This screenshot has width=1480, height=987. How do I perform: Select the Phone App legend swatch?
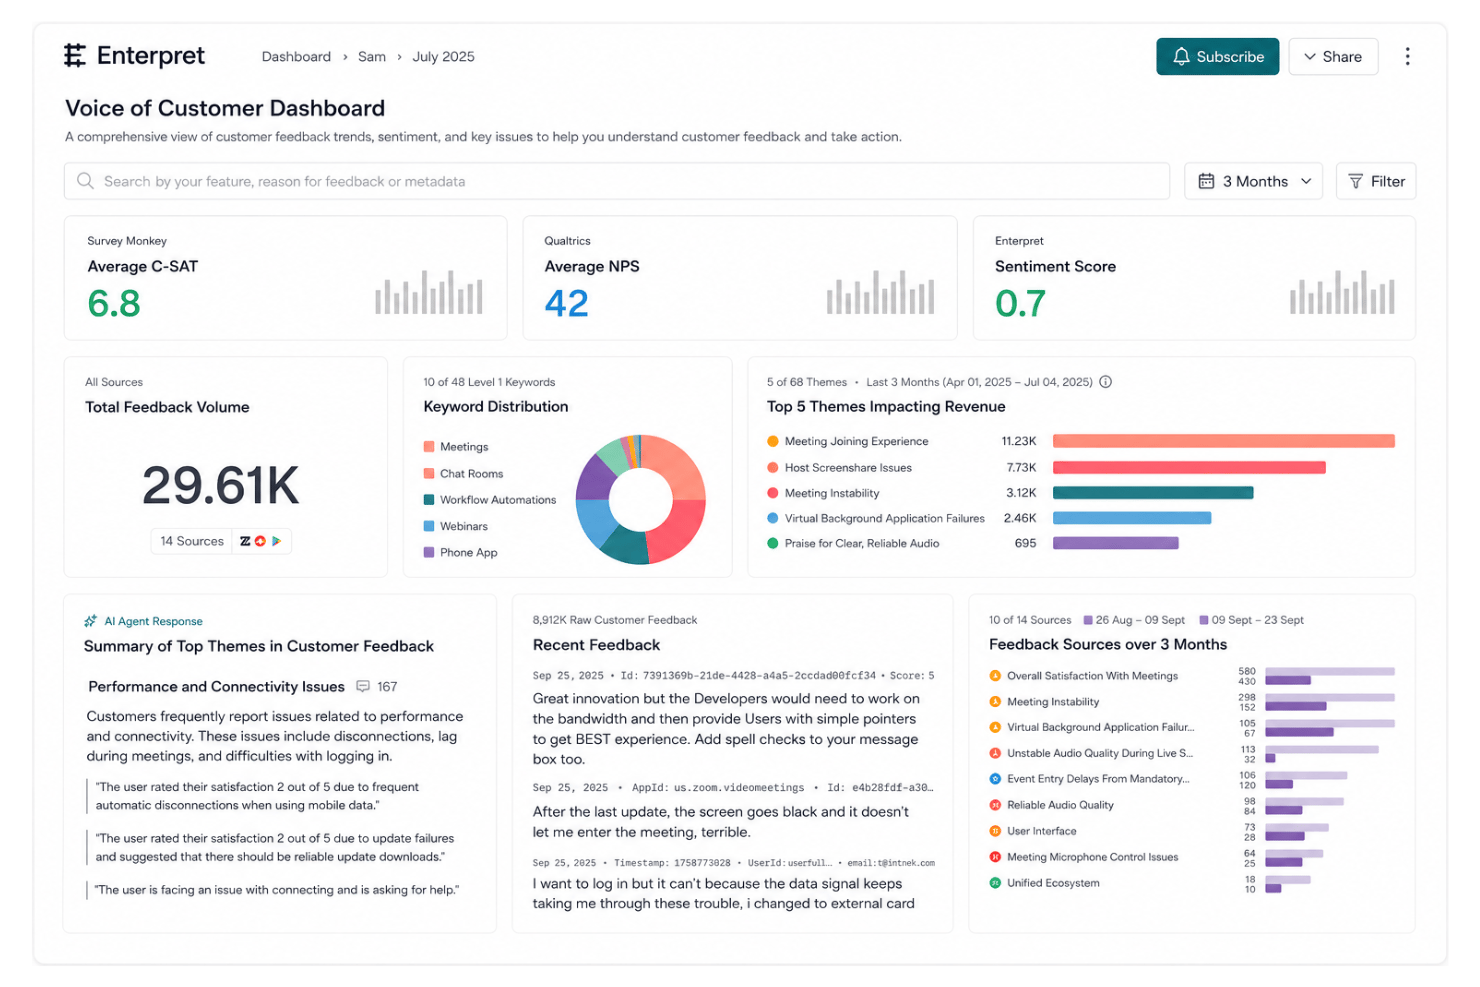429,552
